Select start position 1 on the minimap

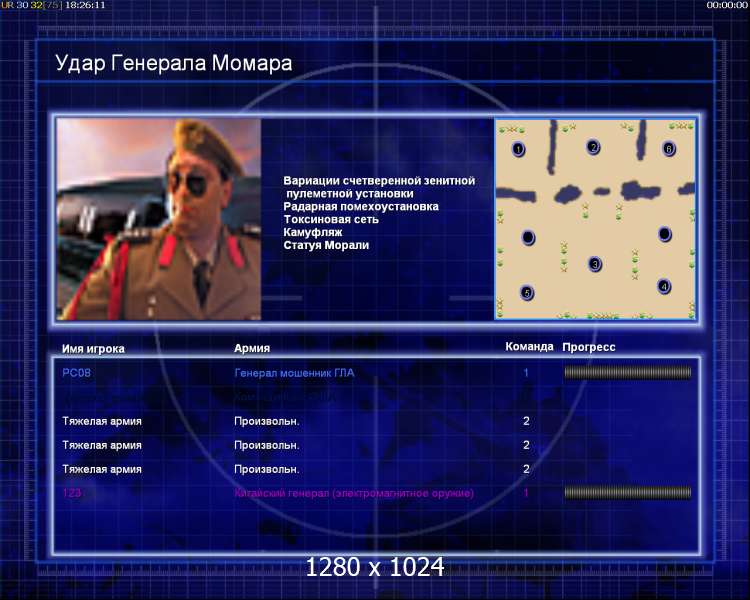tap(518, 149)
